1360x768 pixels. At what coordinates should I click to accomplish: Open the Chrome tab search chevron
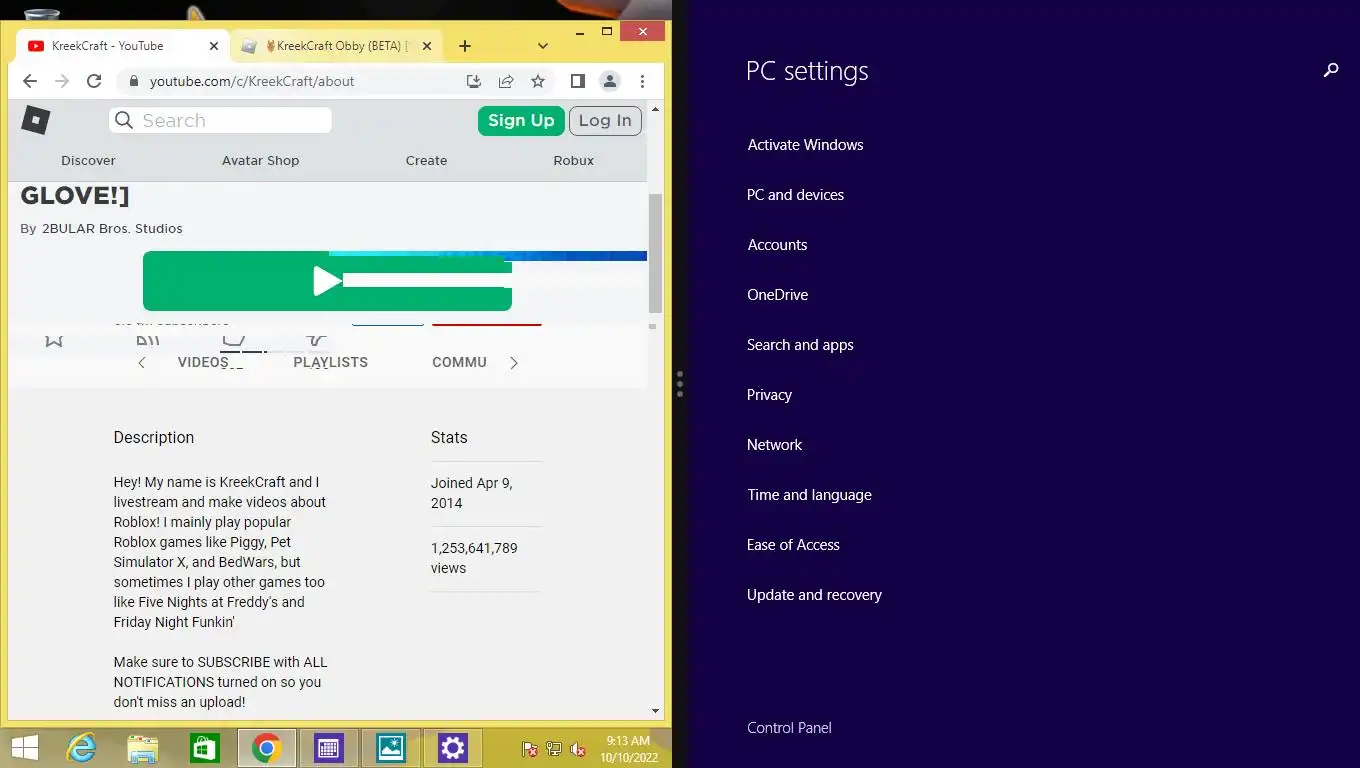point(543,46)
